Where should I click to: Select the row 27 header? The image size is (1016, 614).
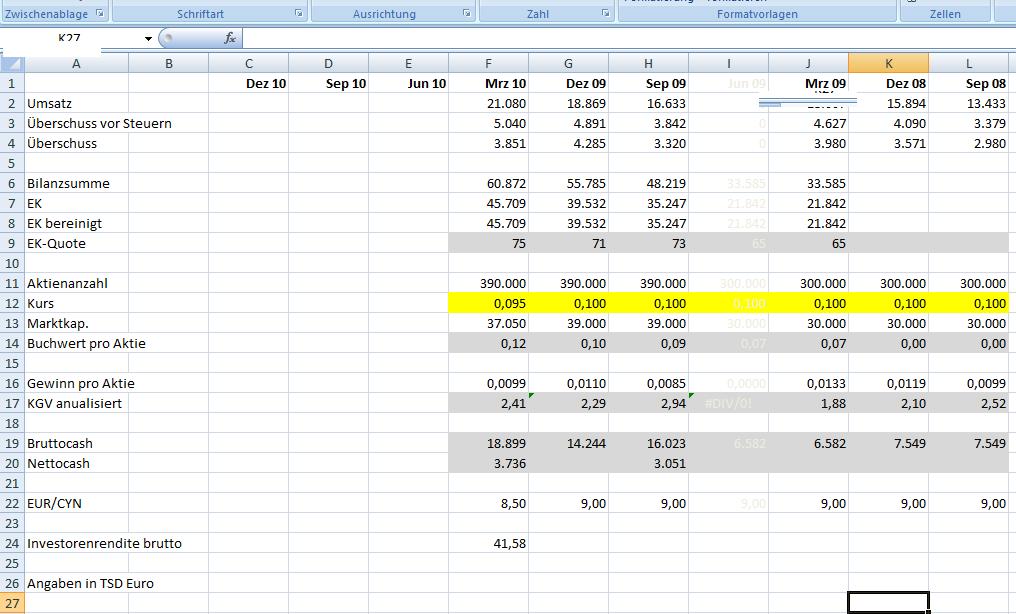pos(12,603)
